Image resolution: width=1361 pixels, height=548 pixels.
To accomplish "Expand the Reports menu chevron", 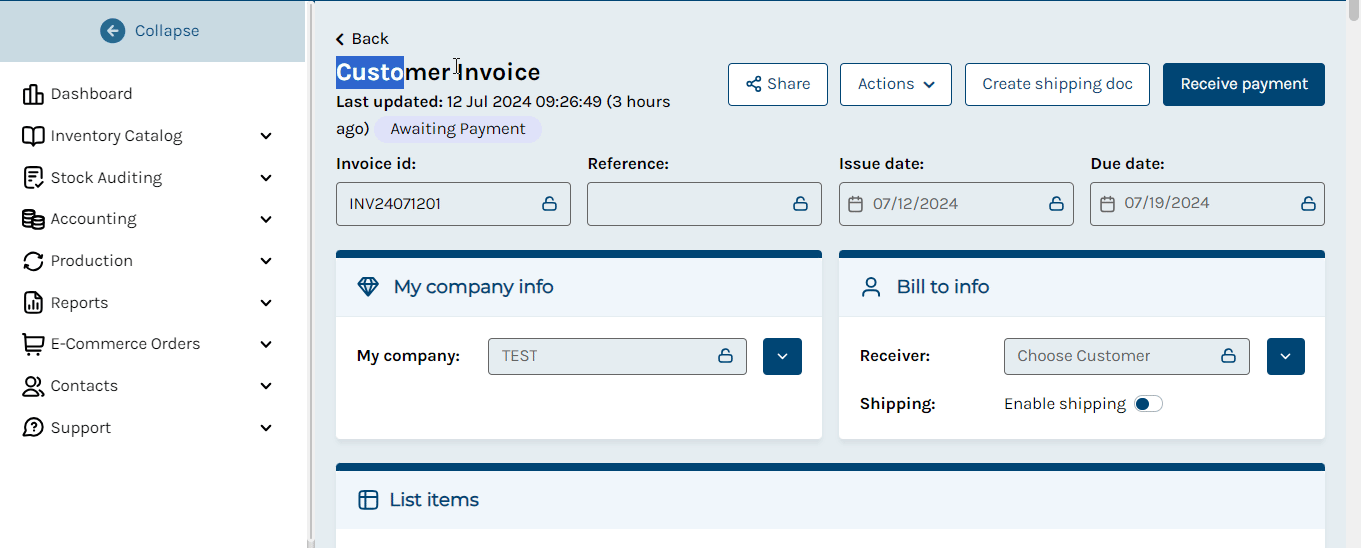I will 266,303.
